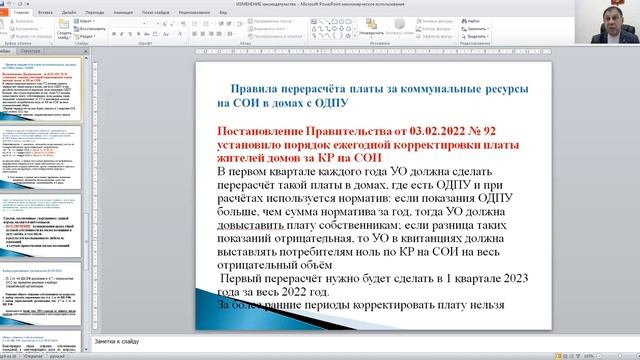Screen dimensions: 640x360
Task: Open the Вид ribbon tab
Action: (223, 13)
